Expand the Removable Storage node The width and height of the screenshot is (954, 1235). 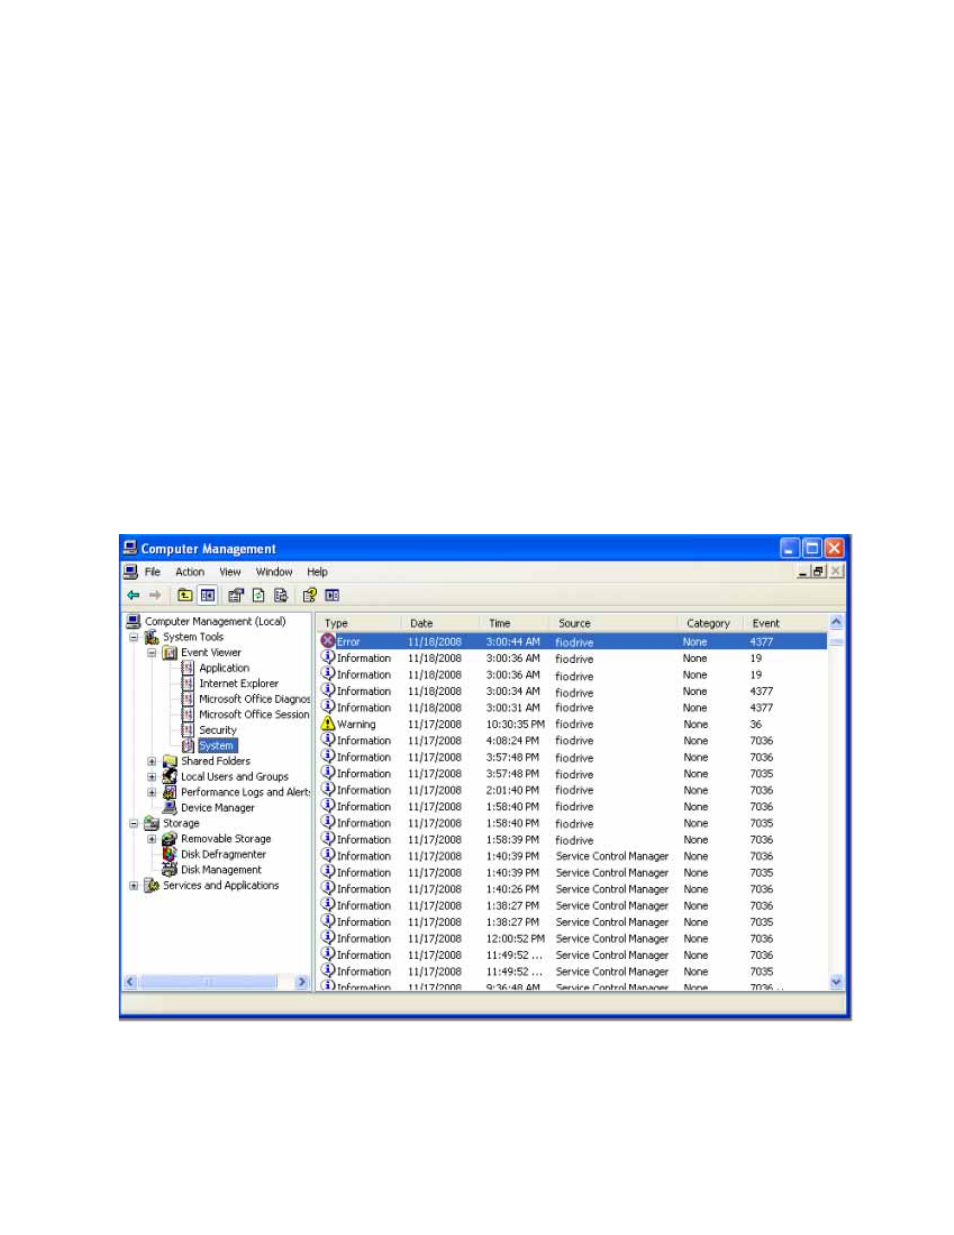coord(152,839)
